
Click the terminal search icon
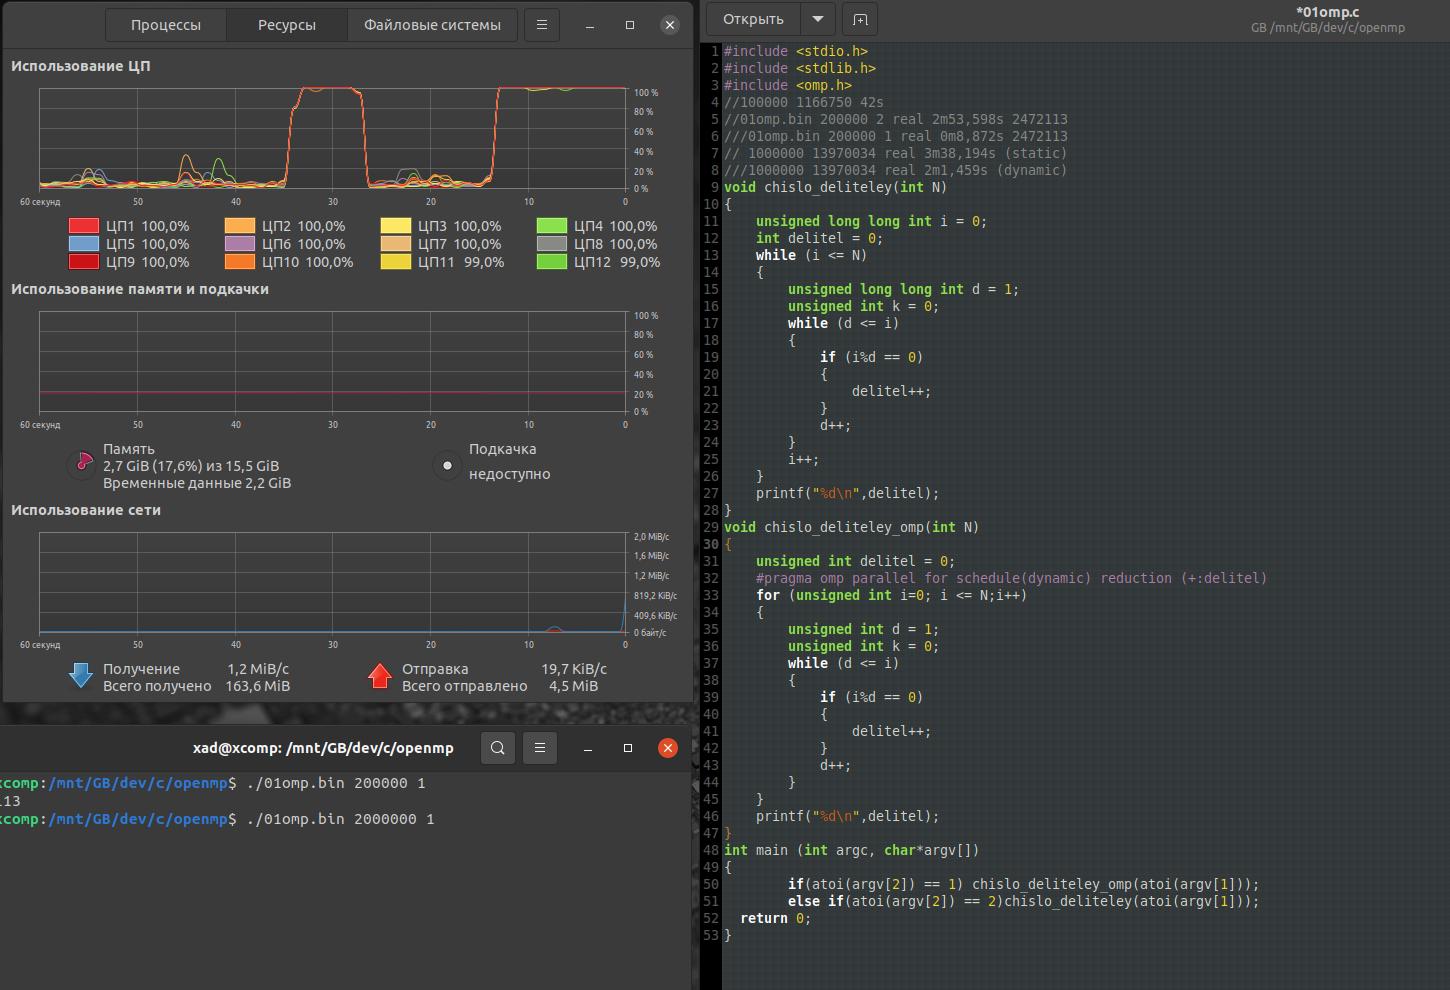[x=498, y=748]
